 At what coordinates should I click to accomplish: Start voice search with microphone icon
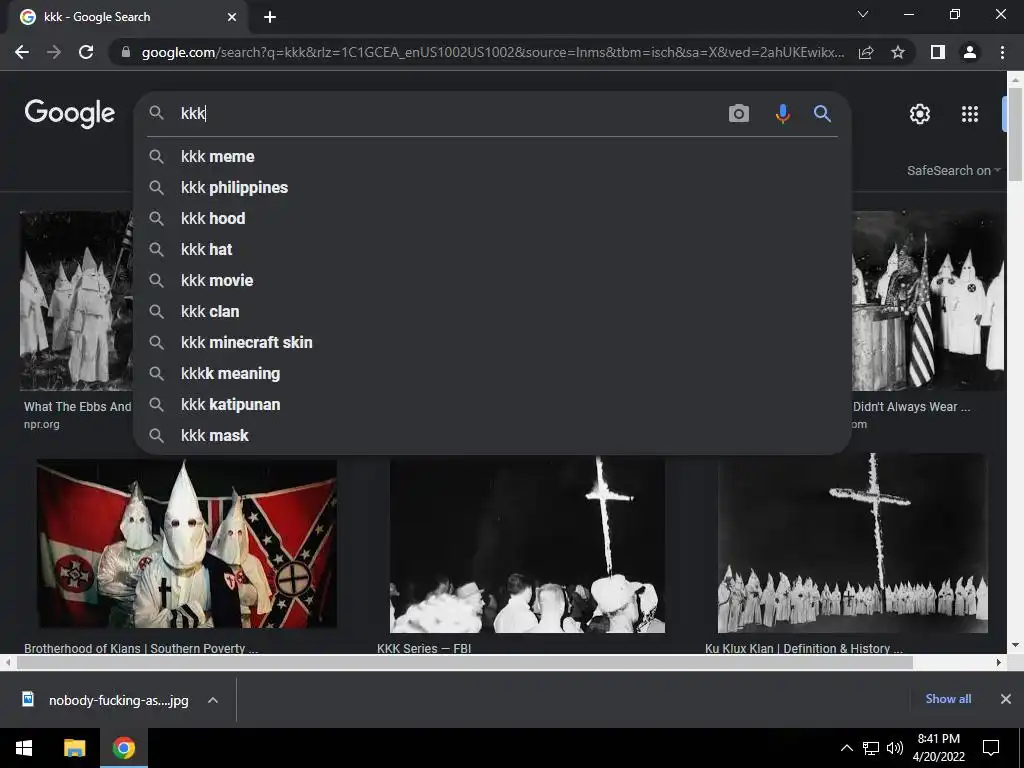tap(782, 114)
